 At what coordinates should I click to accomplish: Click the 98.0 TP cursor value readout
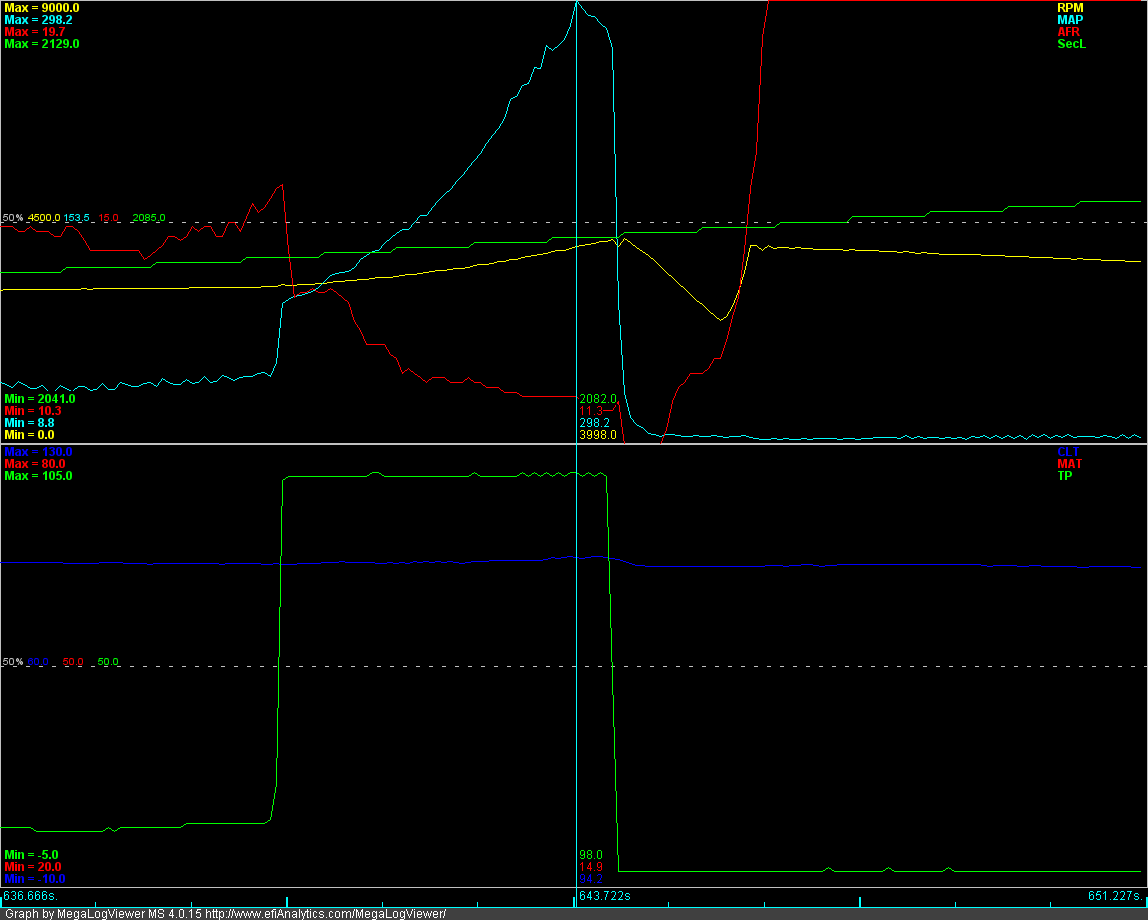click(x=591, y=855)
